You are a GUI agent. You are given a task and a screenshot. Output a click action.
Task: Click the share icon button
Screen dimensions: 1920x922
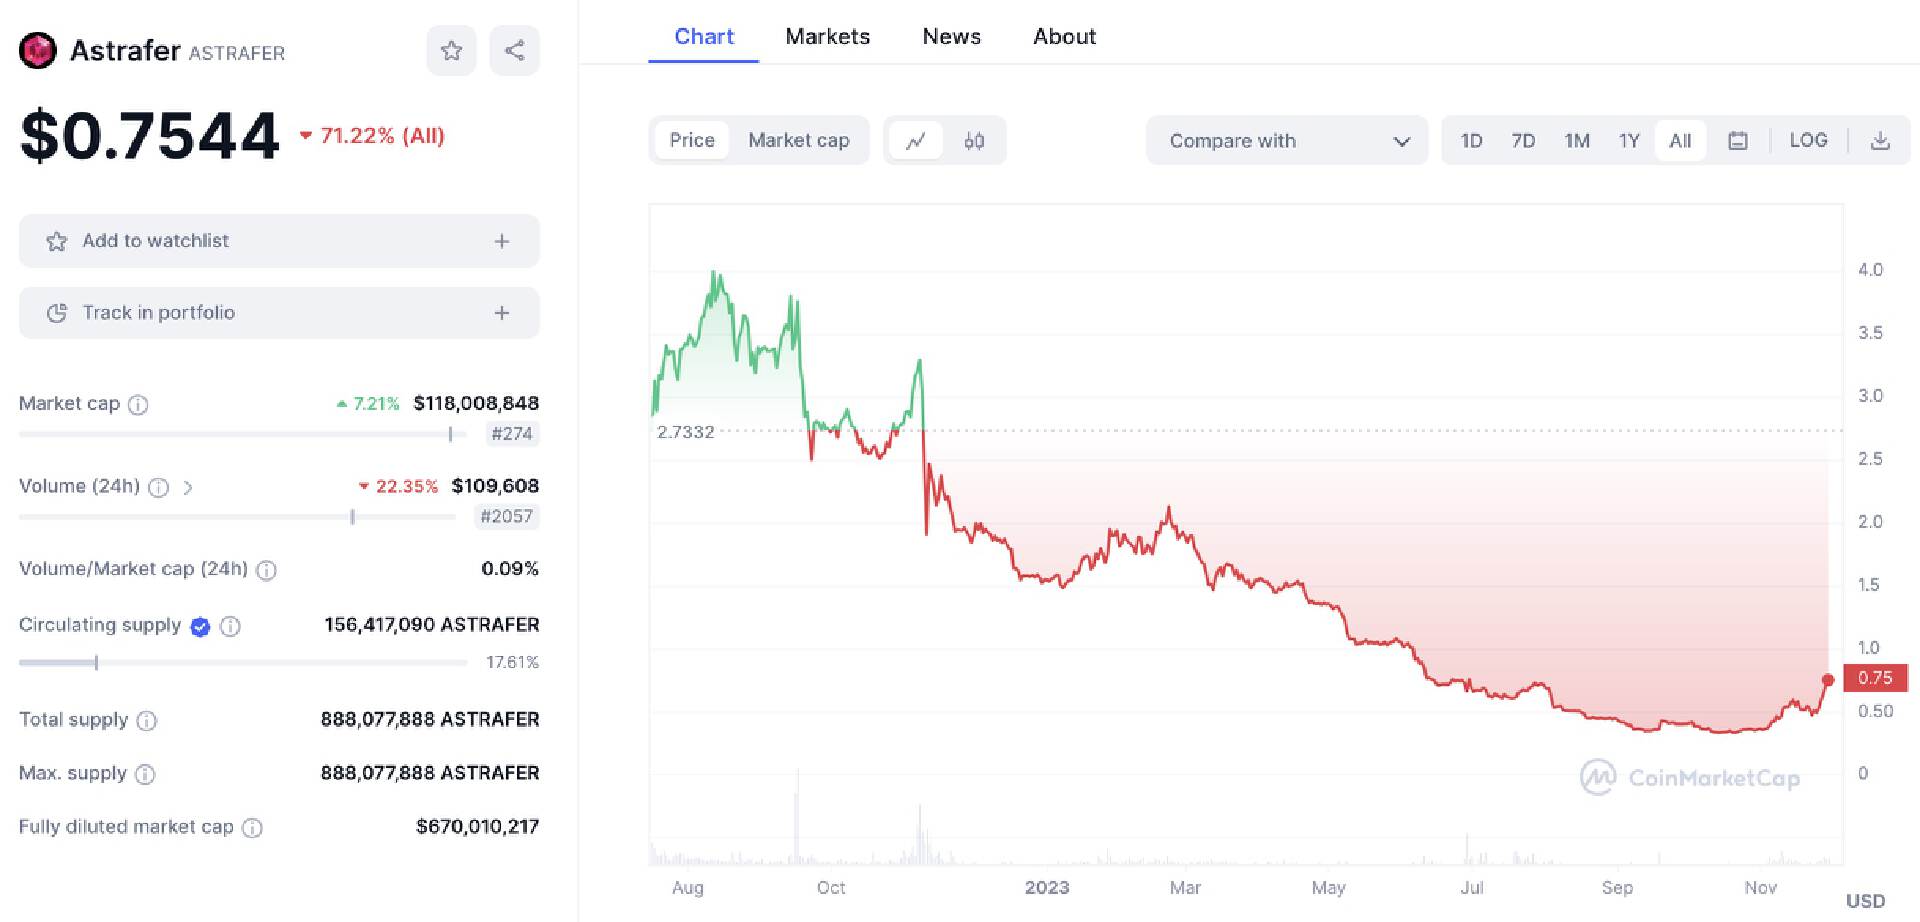tap(514, 51)
